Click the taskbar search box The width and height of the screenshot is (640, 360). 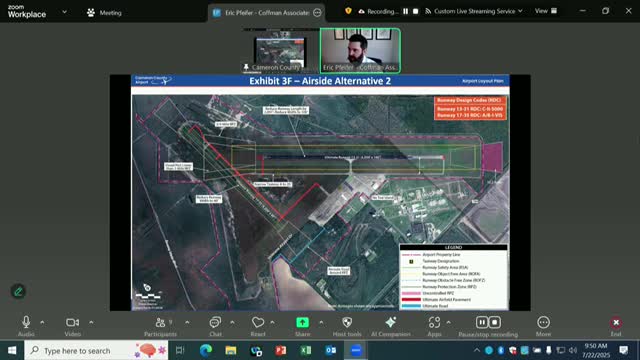coord(96,350)
